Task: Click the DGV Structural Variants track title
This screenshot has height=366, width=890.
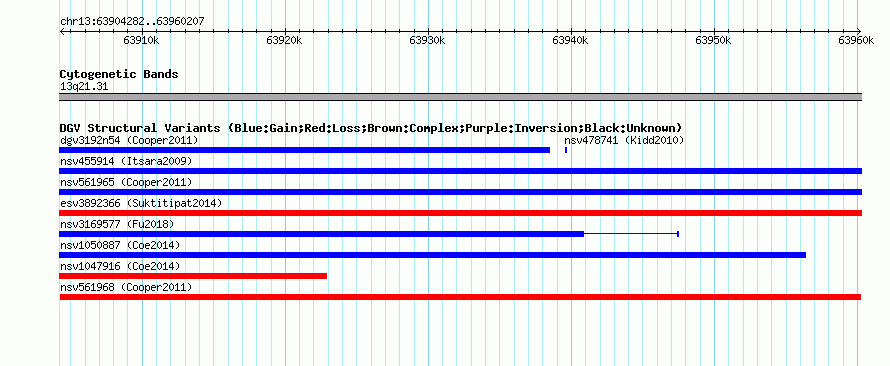Action: pyautogui.click(x=371, y=128)
